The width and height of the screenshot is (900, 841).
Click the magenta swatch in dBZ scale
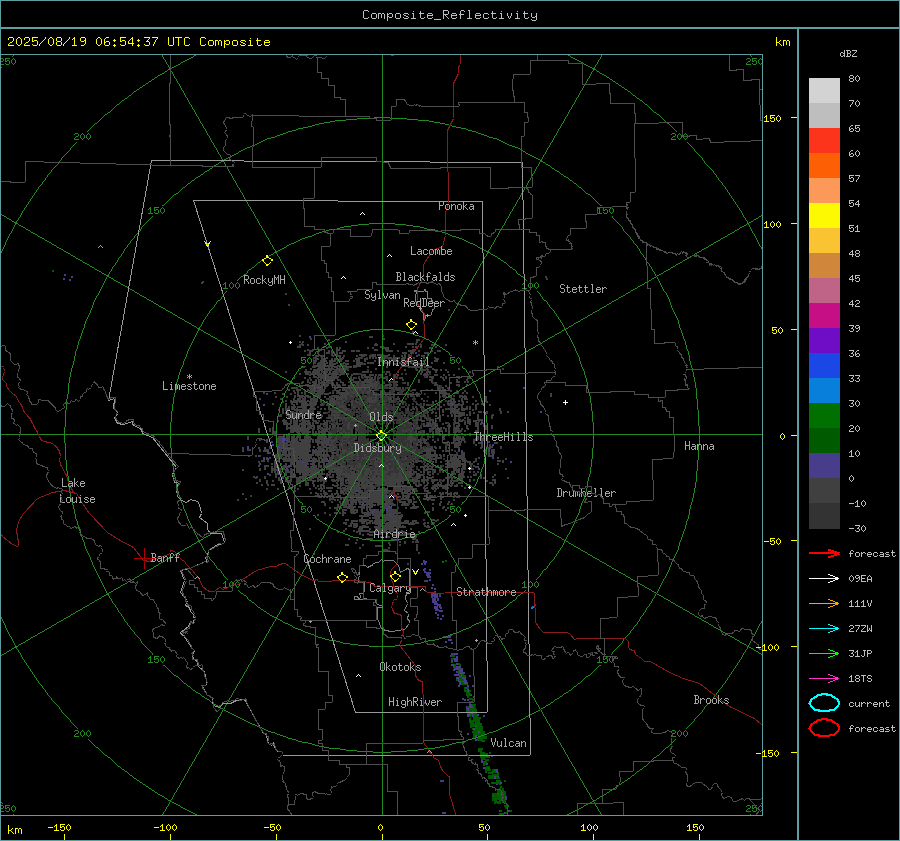point(824,316)
